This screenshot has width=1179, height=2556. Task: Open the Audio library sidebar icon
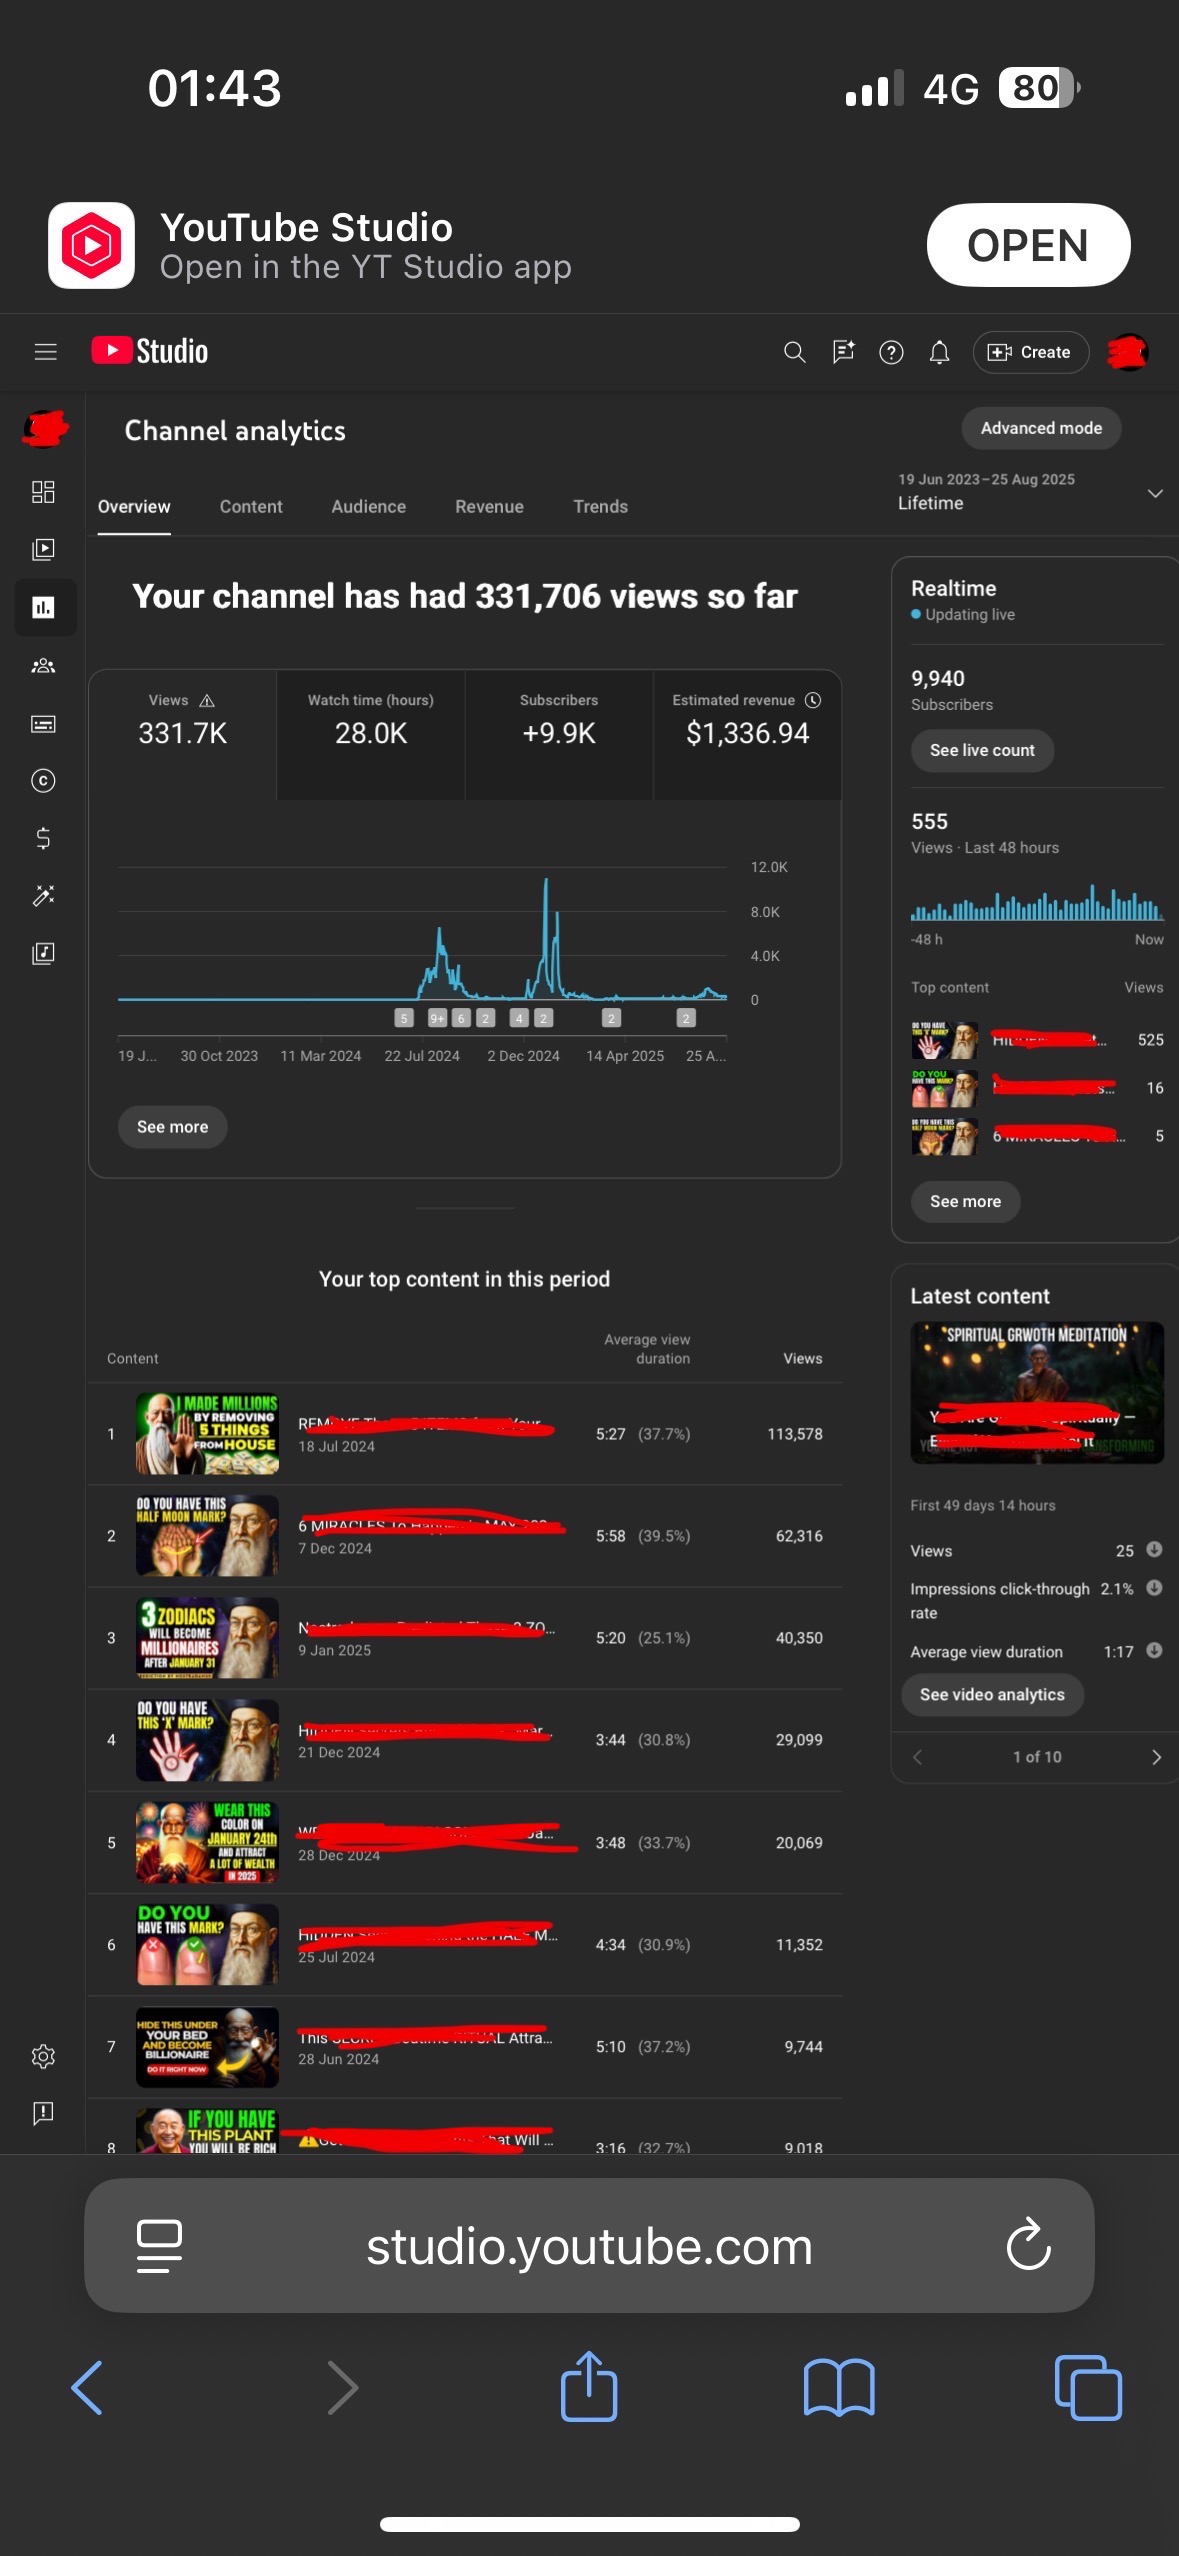(43, 953)
